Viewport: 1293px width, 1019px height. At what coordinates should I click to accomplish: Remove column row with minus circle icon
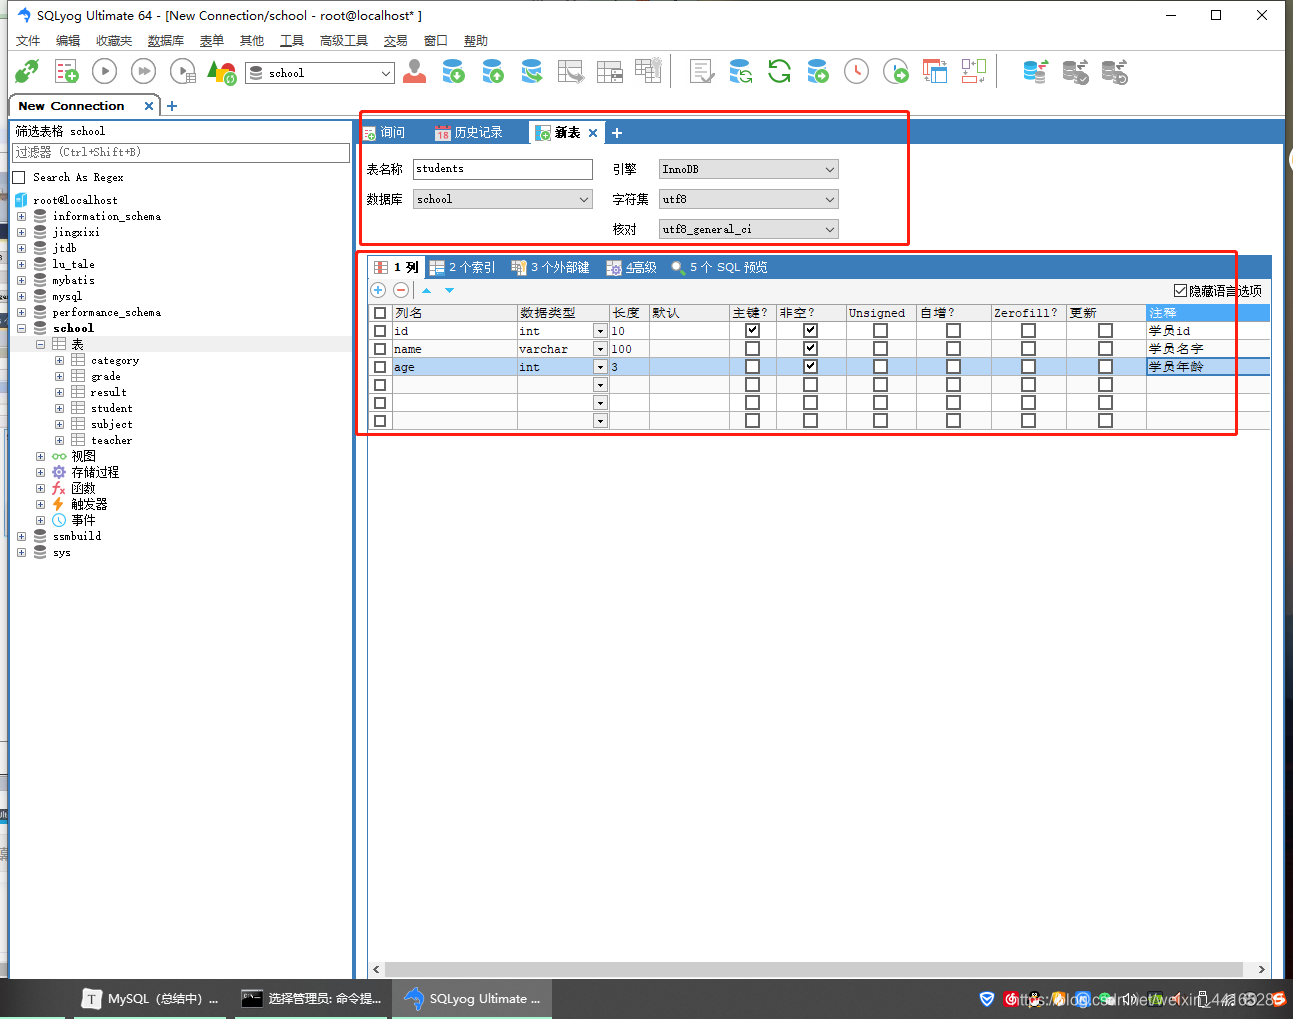click(401, 290)
